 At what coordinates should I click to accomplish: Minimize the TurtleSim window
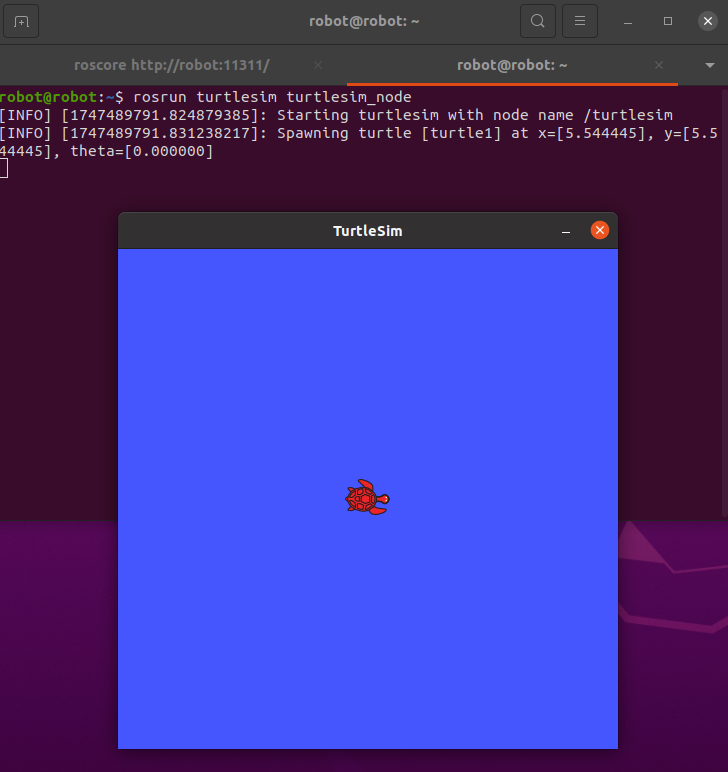point(566,231)
